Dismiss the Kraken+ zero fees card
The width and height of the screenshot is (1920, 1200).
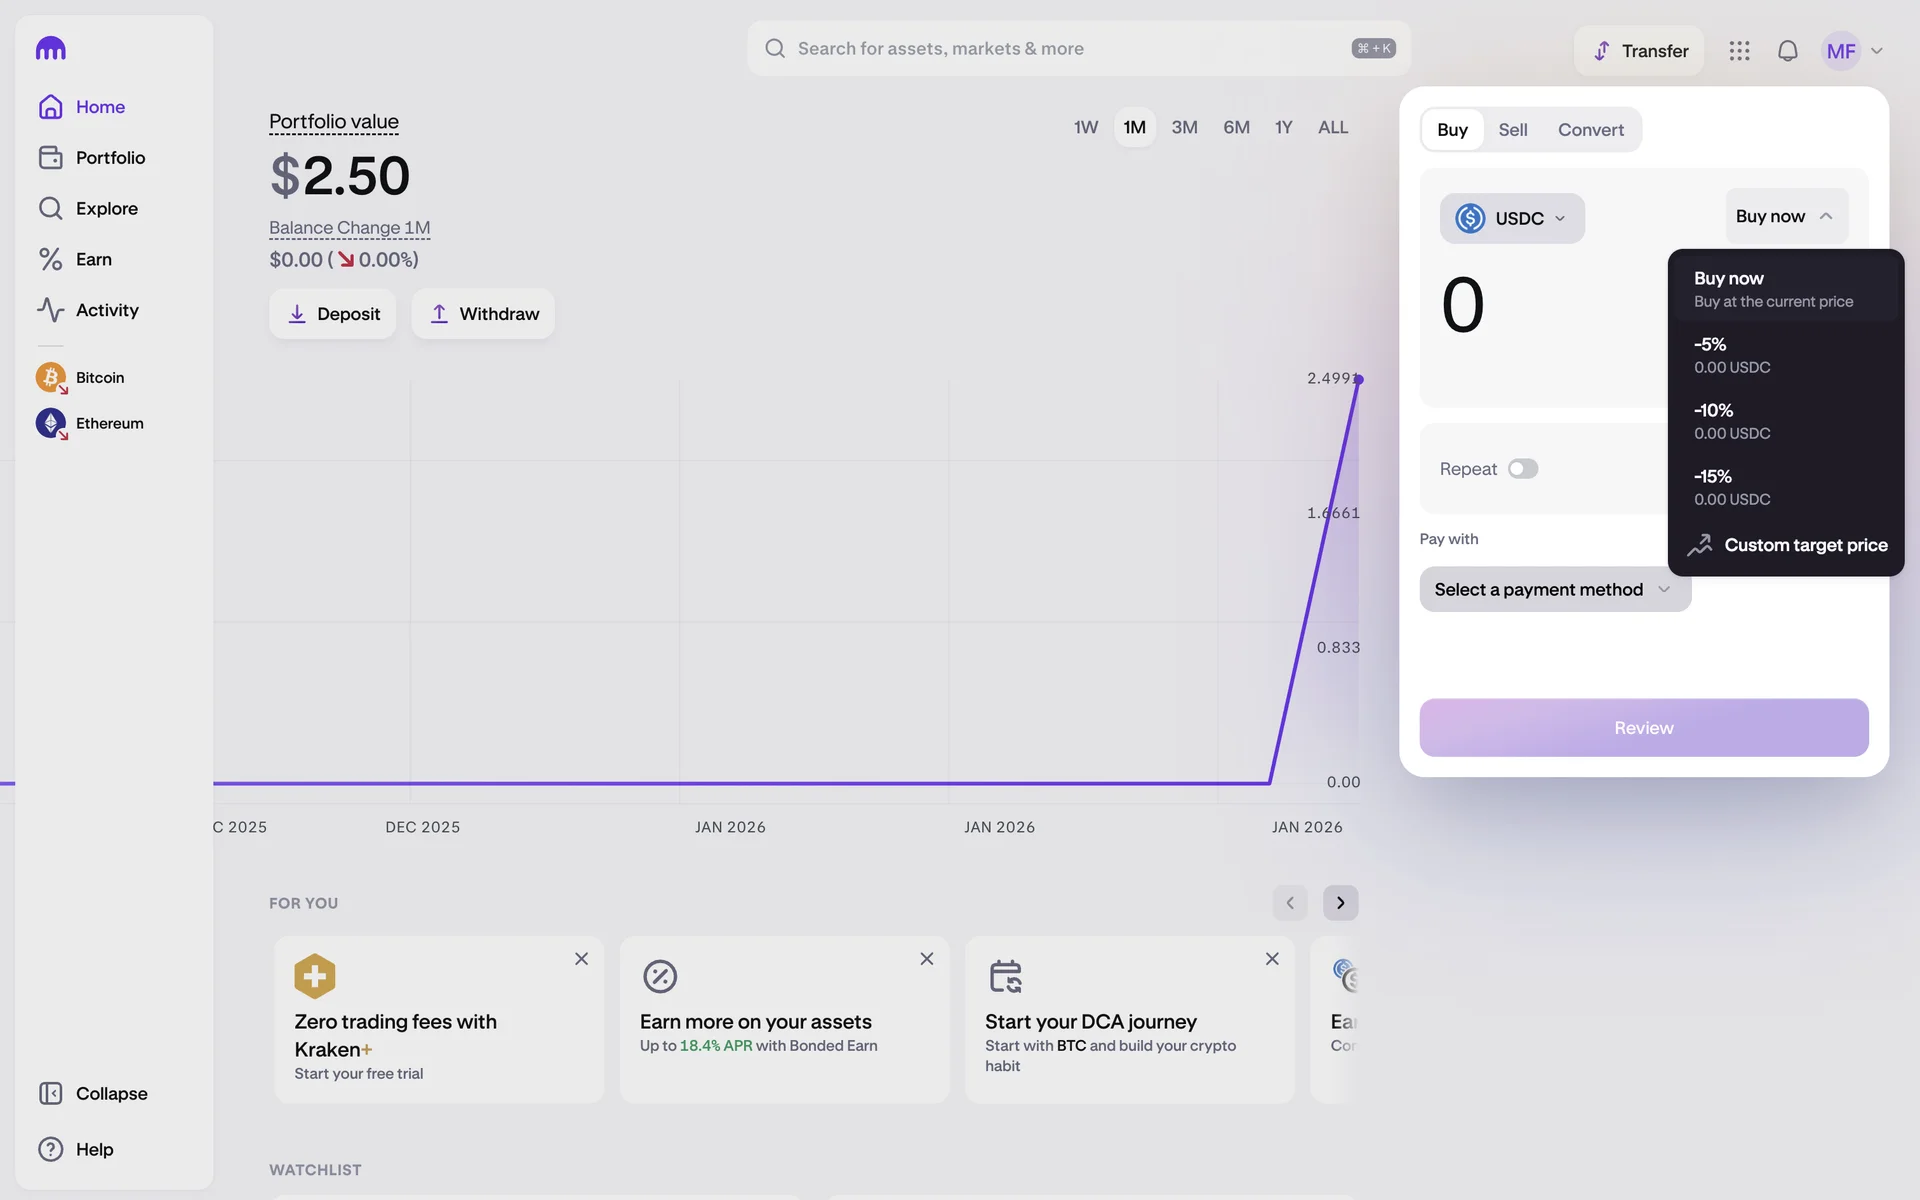pos(581,959)
